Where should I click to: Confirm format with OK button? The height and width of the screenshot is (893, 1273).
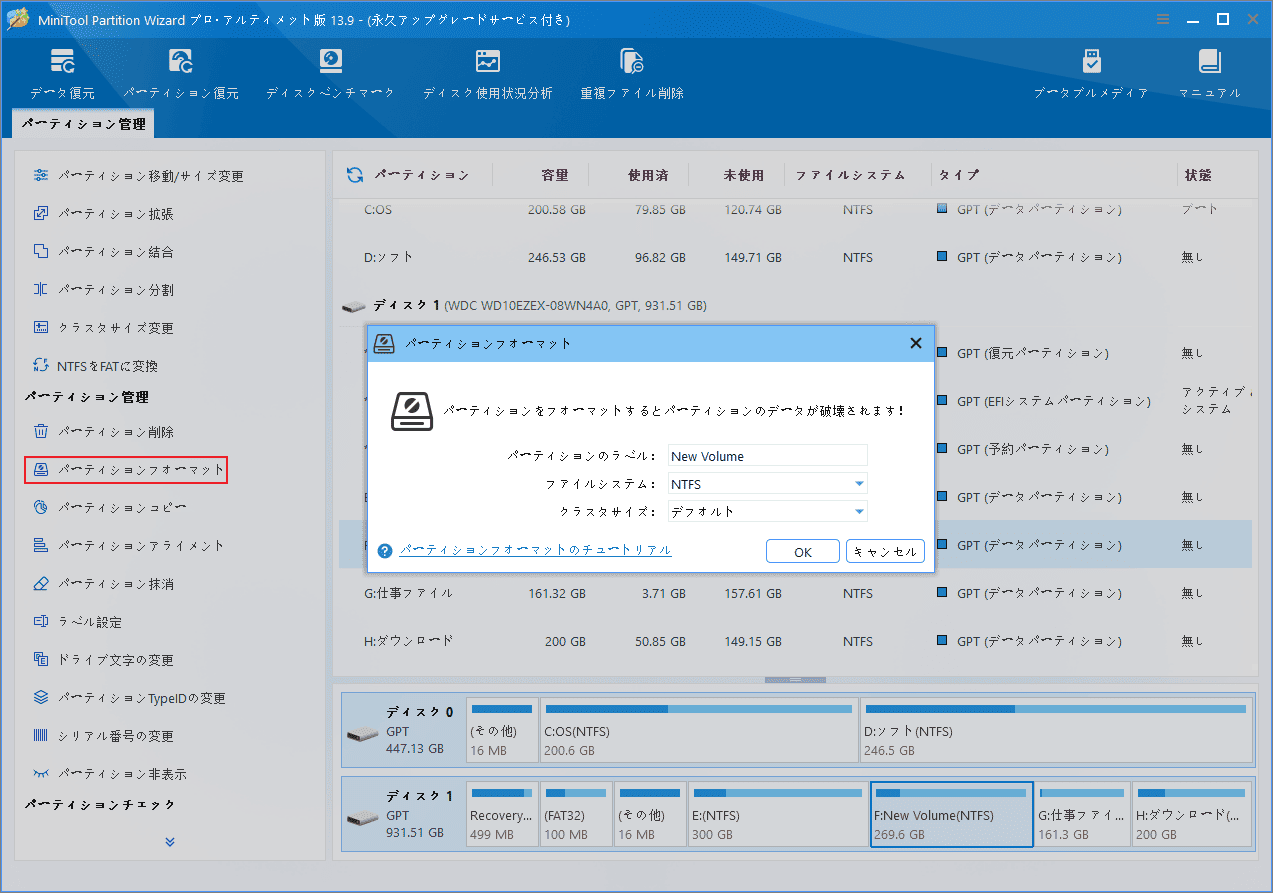[x=803, y=552]
